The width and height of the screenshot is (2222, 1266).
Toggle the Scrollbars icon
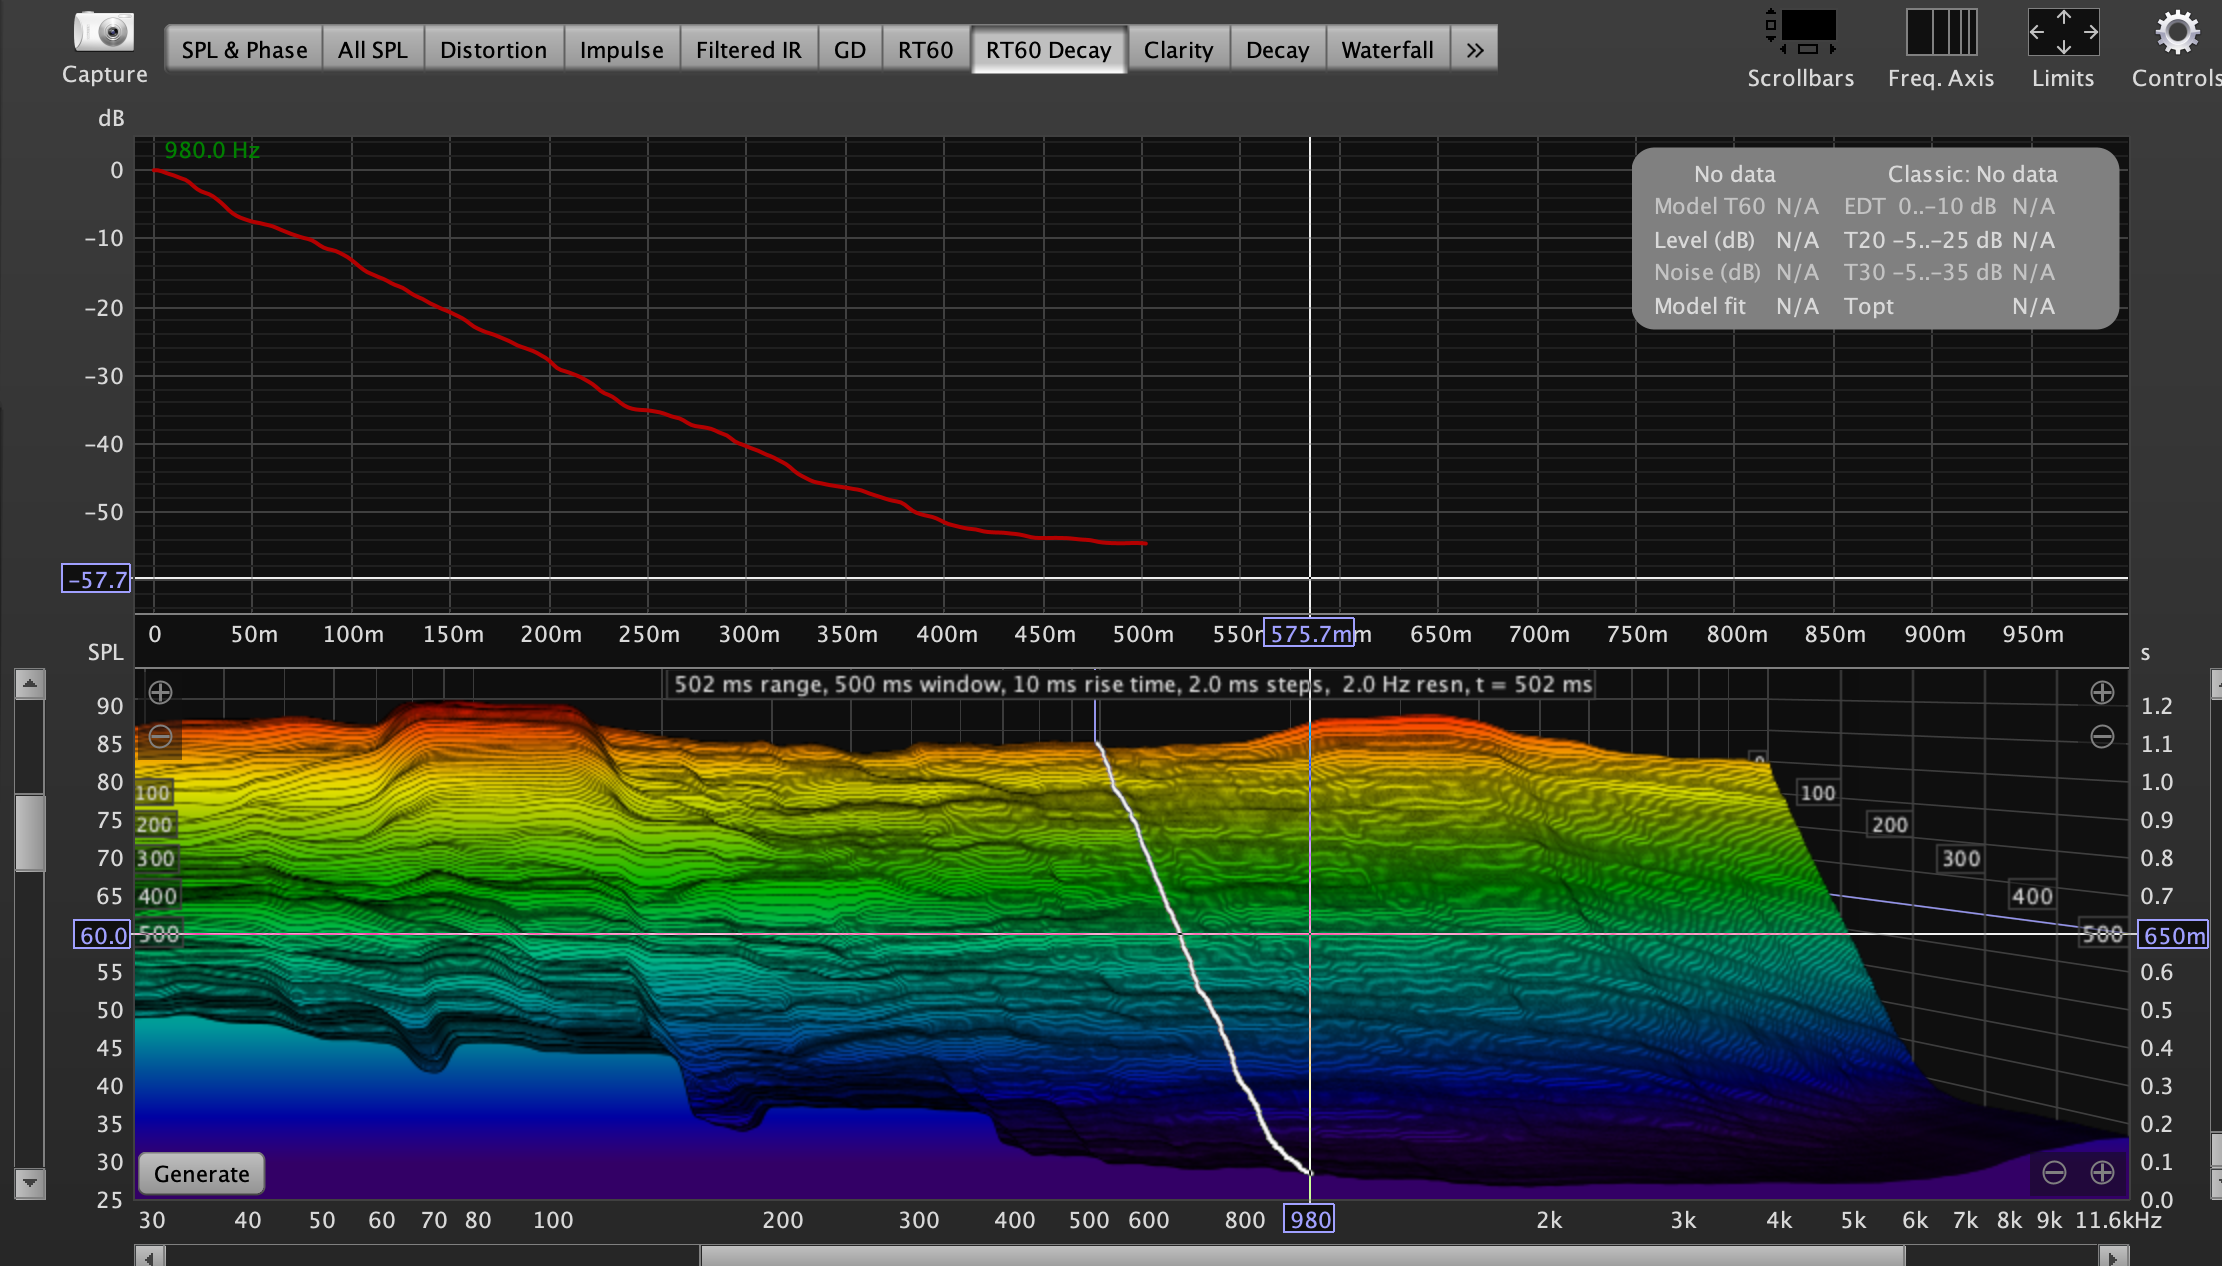point(1800,32)
